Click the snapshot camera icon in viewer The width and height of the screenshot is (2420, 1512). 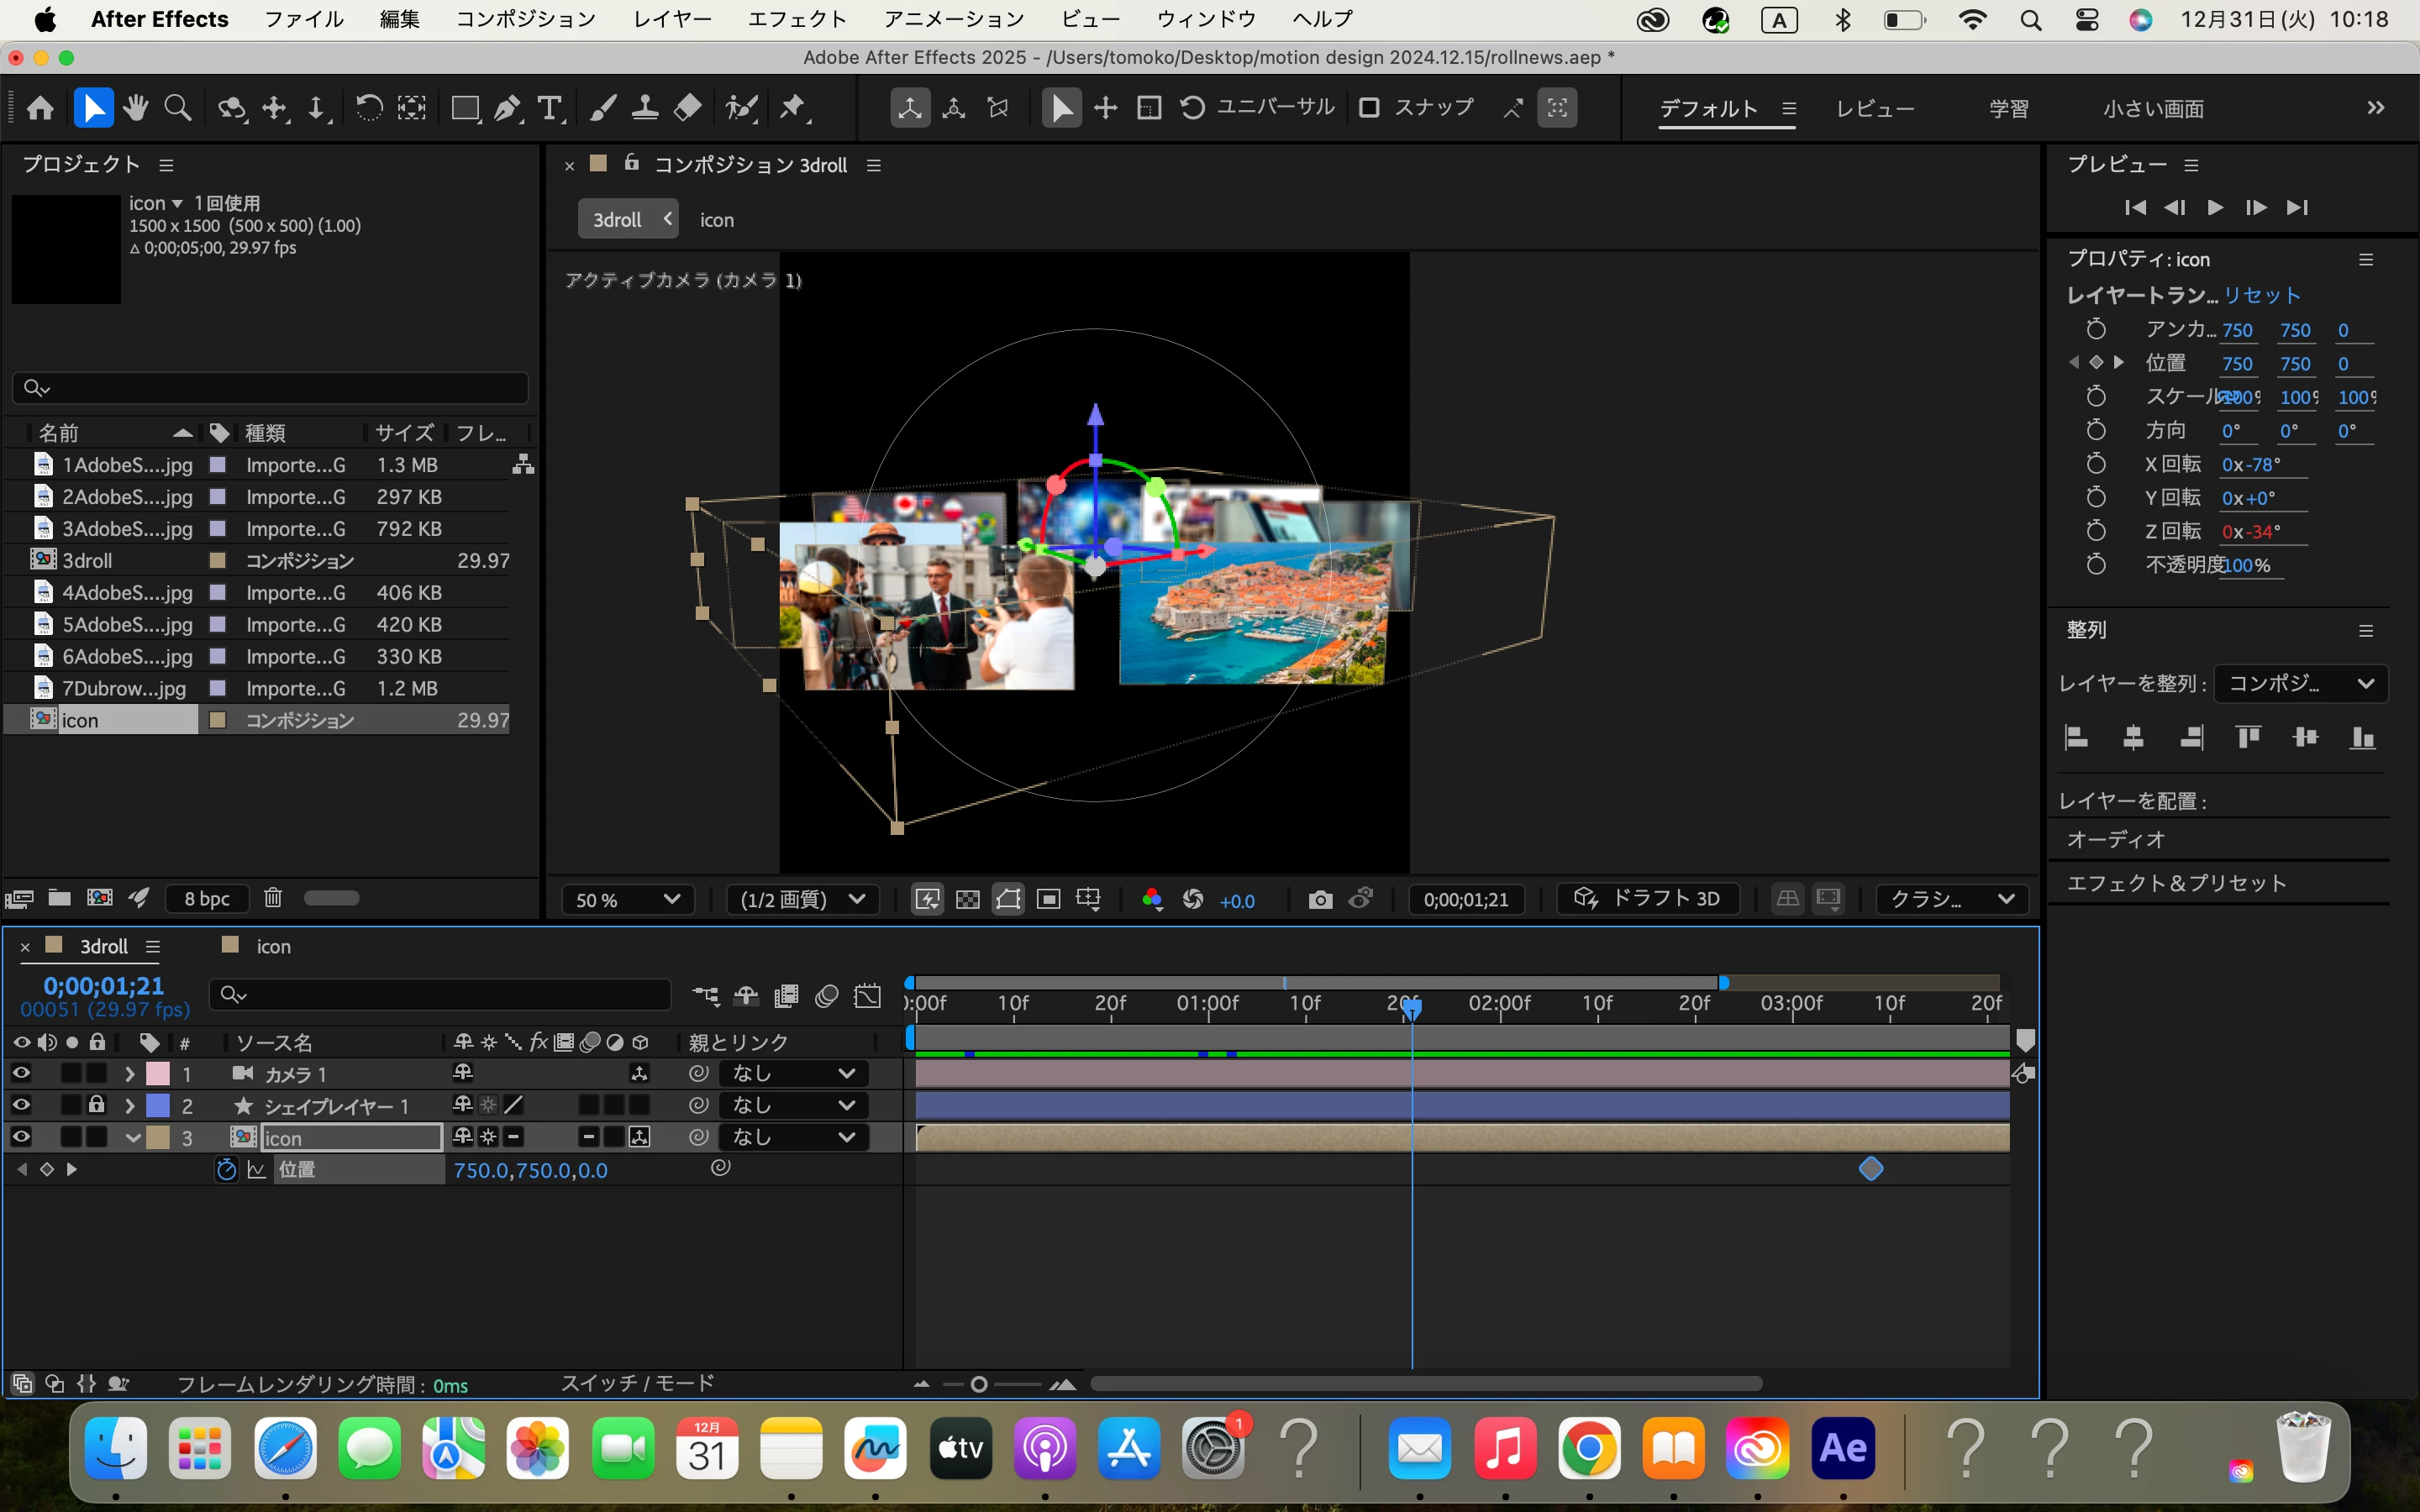point(1320,899)
